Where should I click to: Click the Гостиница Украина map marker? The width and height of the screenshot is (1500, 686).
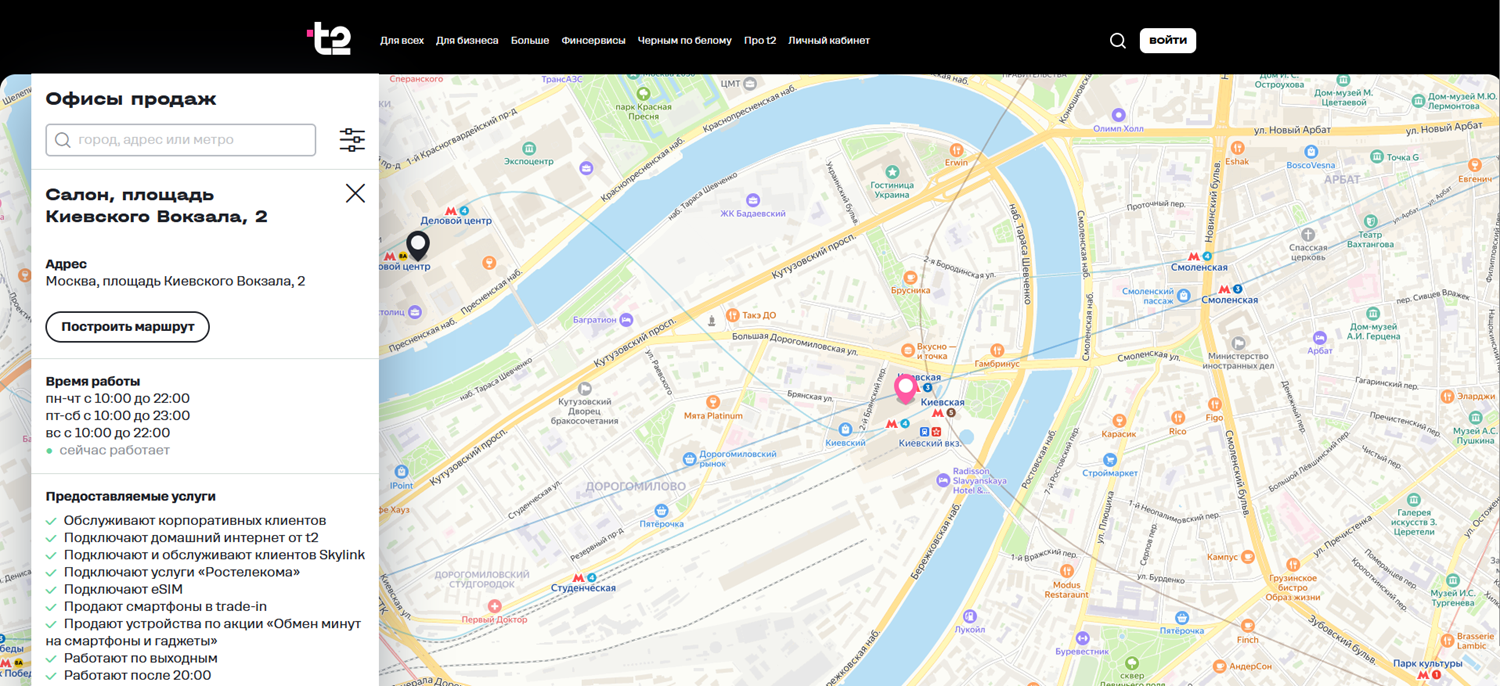click(x=893, y=172)
